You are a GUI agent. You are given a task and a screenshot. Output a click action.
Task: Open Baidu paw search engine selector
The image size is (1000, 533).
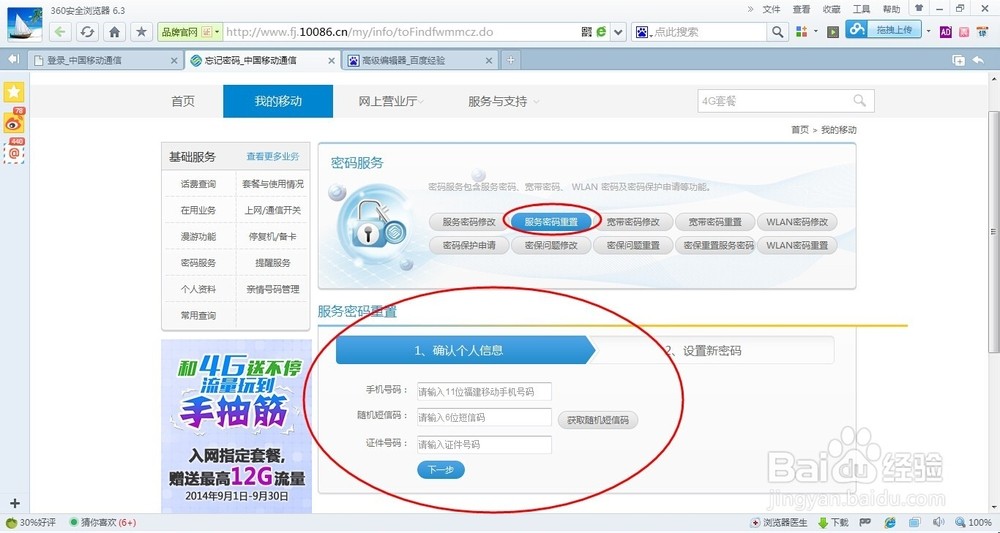[642, 32]
